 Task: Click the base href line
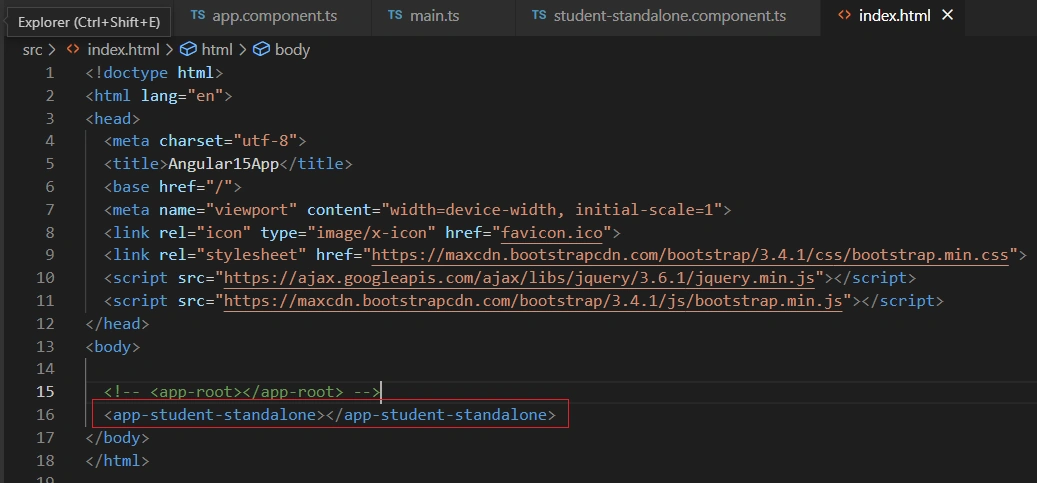[172, 187]
